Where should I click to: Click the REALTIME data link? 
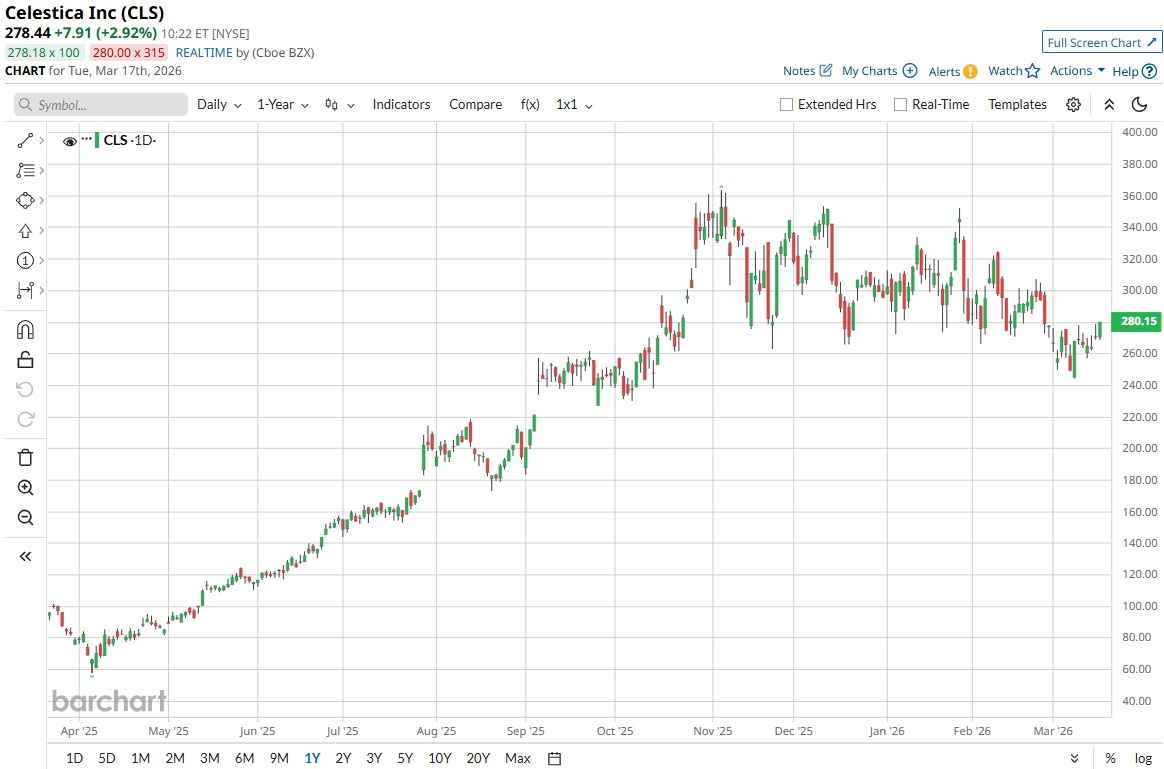point(204,53)
